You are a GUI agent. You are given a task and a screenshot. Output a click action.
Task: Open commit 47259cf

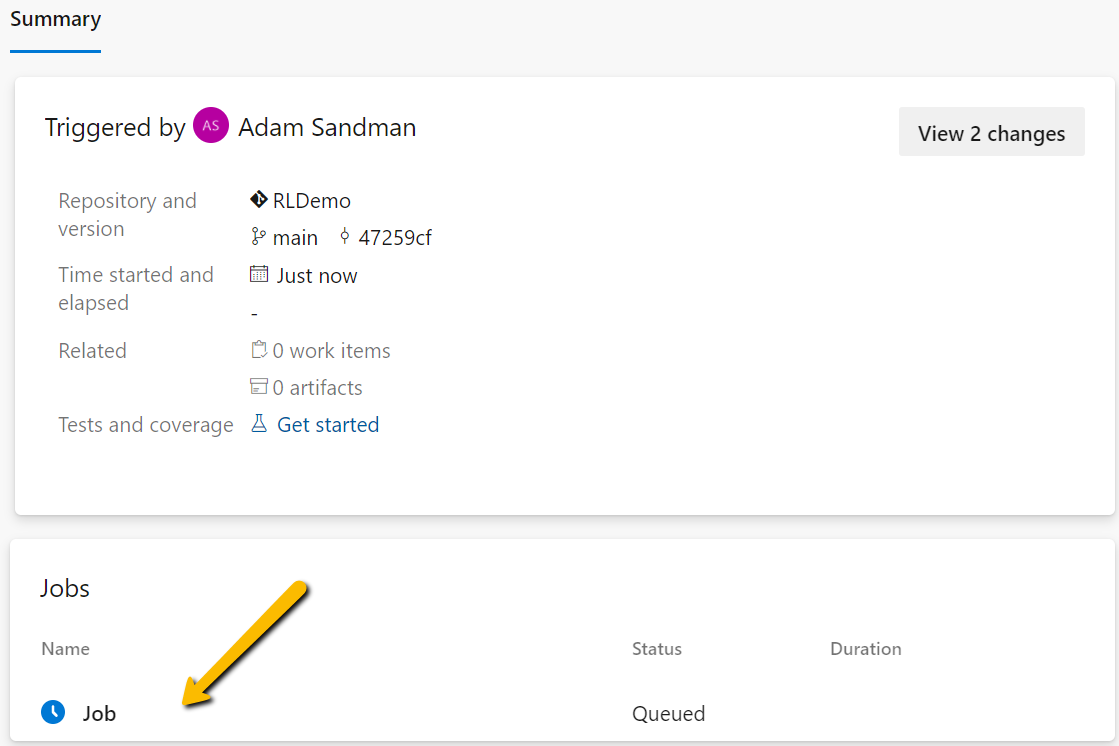395,238
